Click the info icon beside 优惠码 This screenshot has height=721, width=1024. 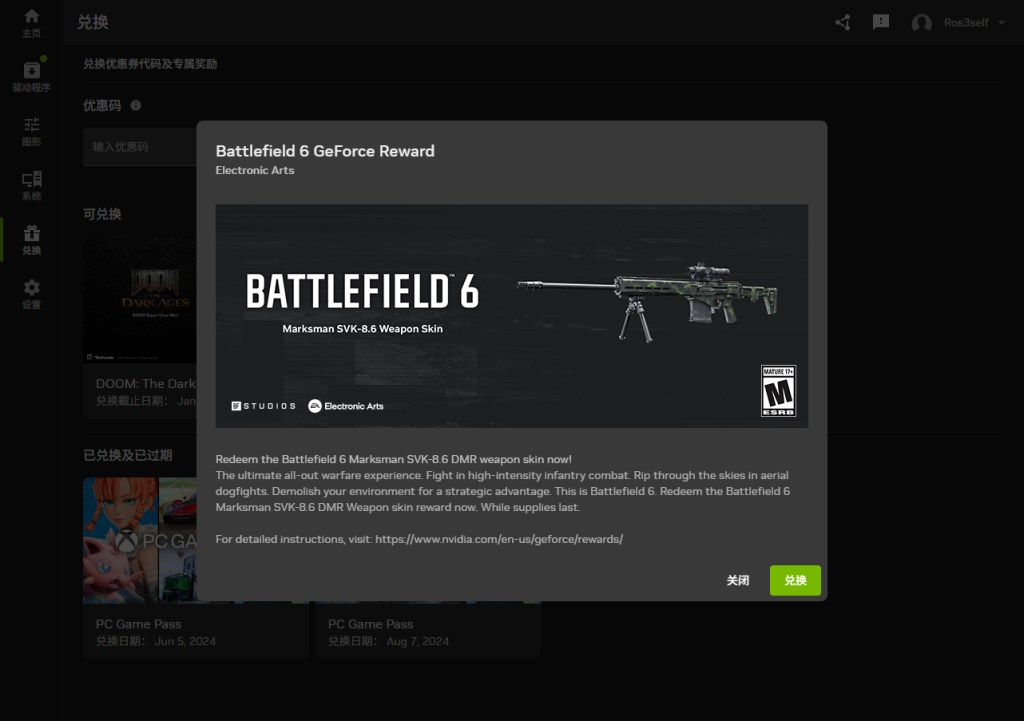click(x=136, y=106)
